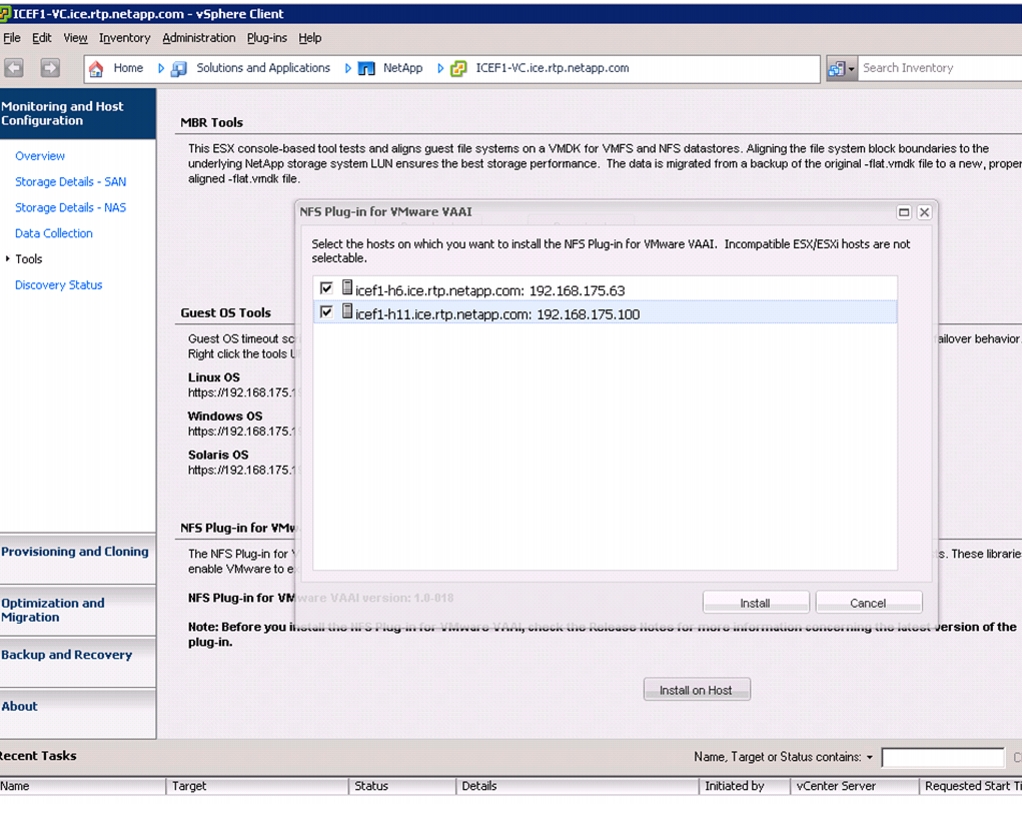
Task: Click the ICEF1-VC vCenter server icon
Action: pyautogui.click(x=459, y=68)
